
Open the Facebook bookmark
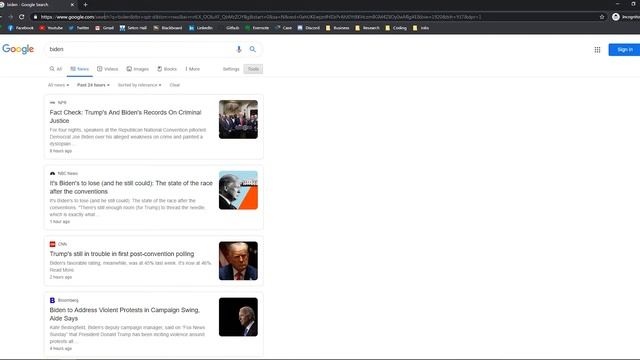(21, 28)
